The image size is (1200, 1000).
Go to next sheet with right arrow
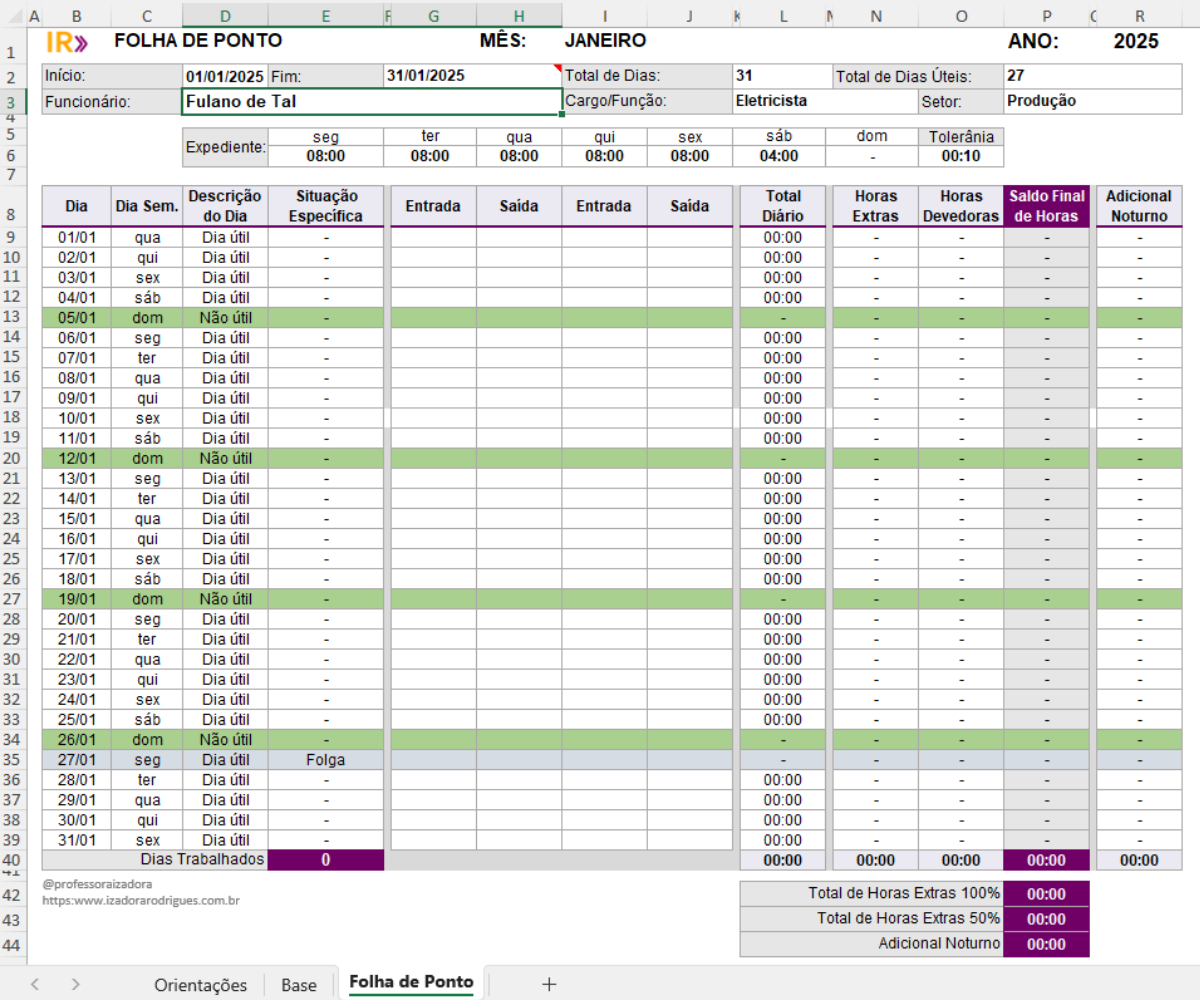(76, 985)
